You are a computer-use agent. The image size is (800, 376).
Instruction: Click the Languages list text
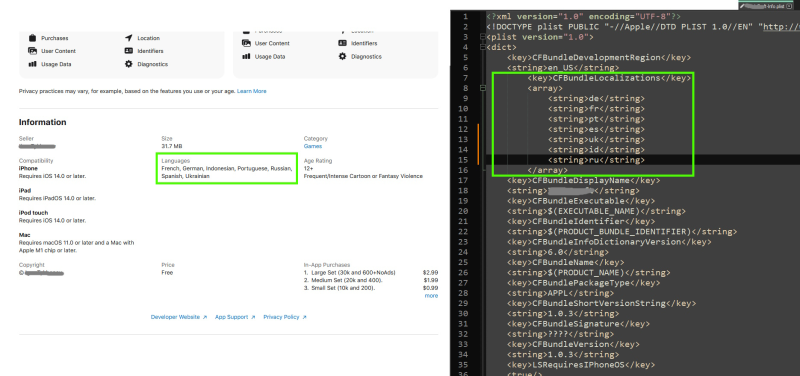point(227,172)
